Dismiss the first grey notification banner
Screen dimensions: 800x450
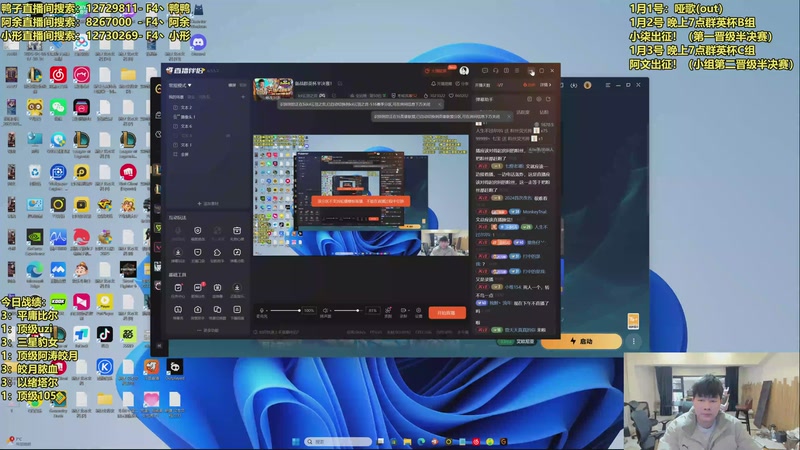(439, 105)
